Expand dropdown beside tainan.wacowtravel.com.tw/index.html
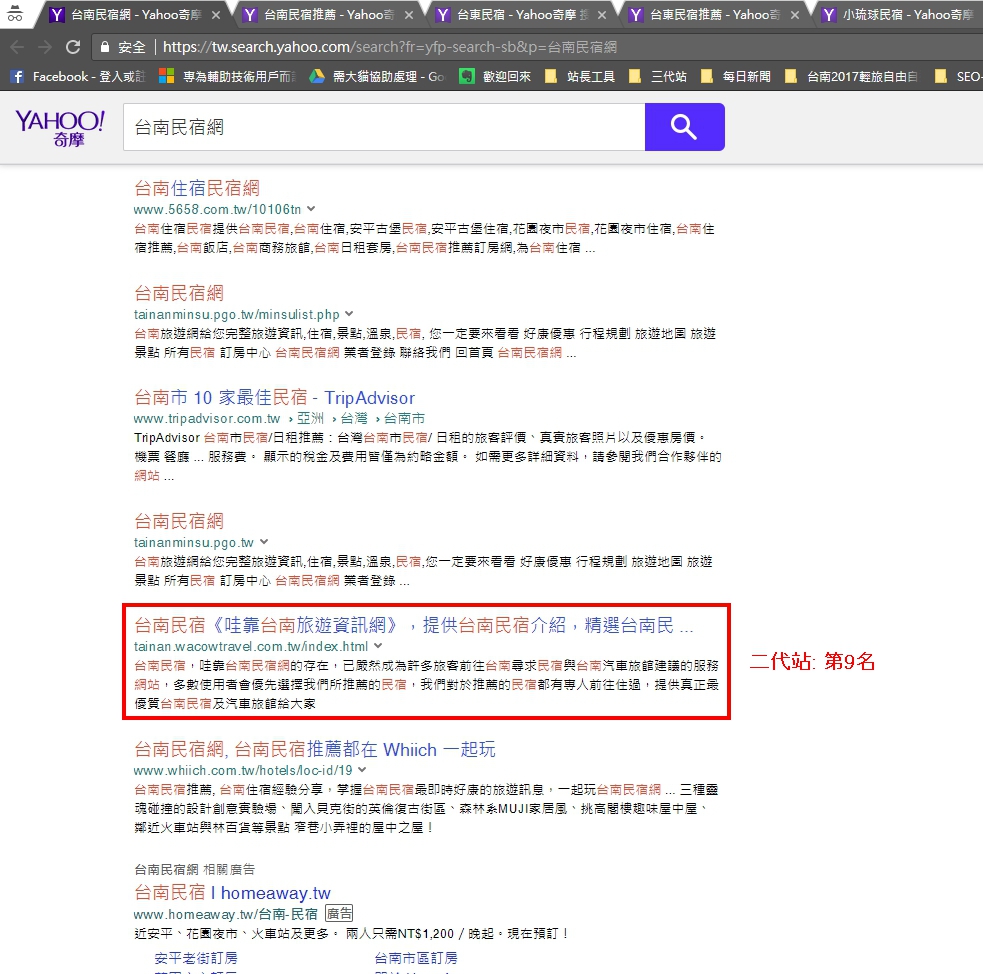Image resolution: width=983 pixels, height=974 pixels. (378, 646)
